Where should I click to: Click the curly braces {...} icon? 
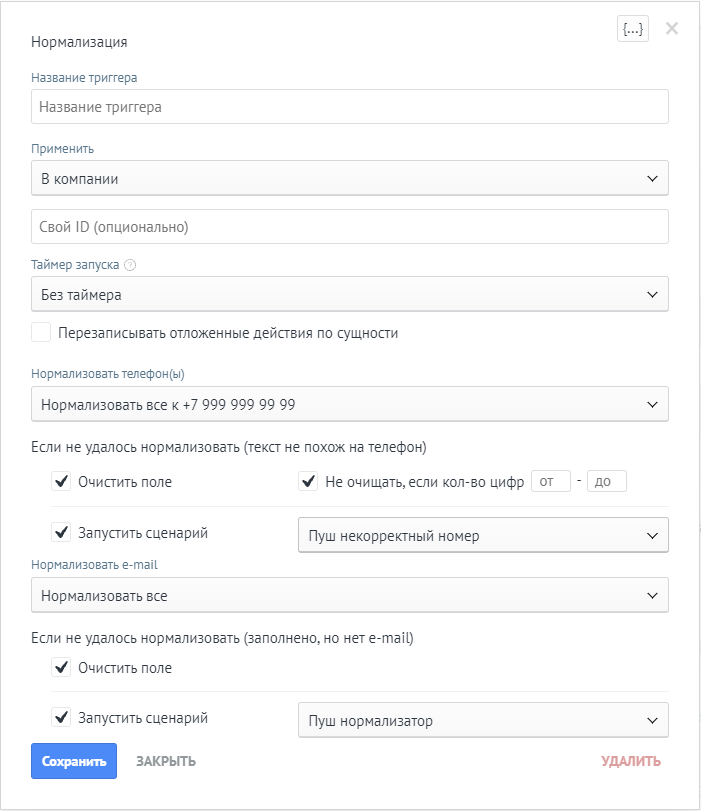633,29
